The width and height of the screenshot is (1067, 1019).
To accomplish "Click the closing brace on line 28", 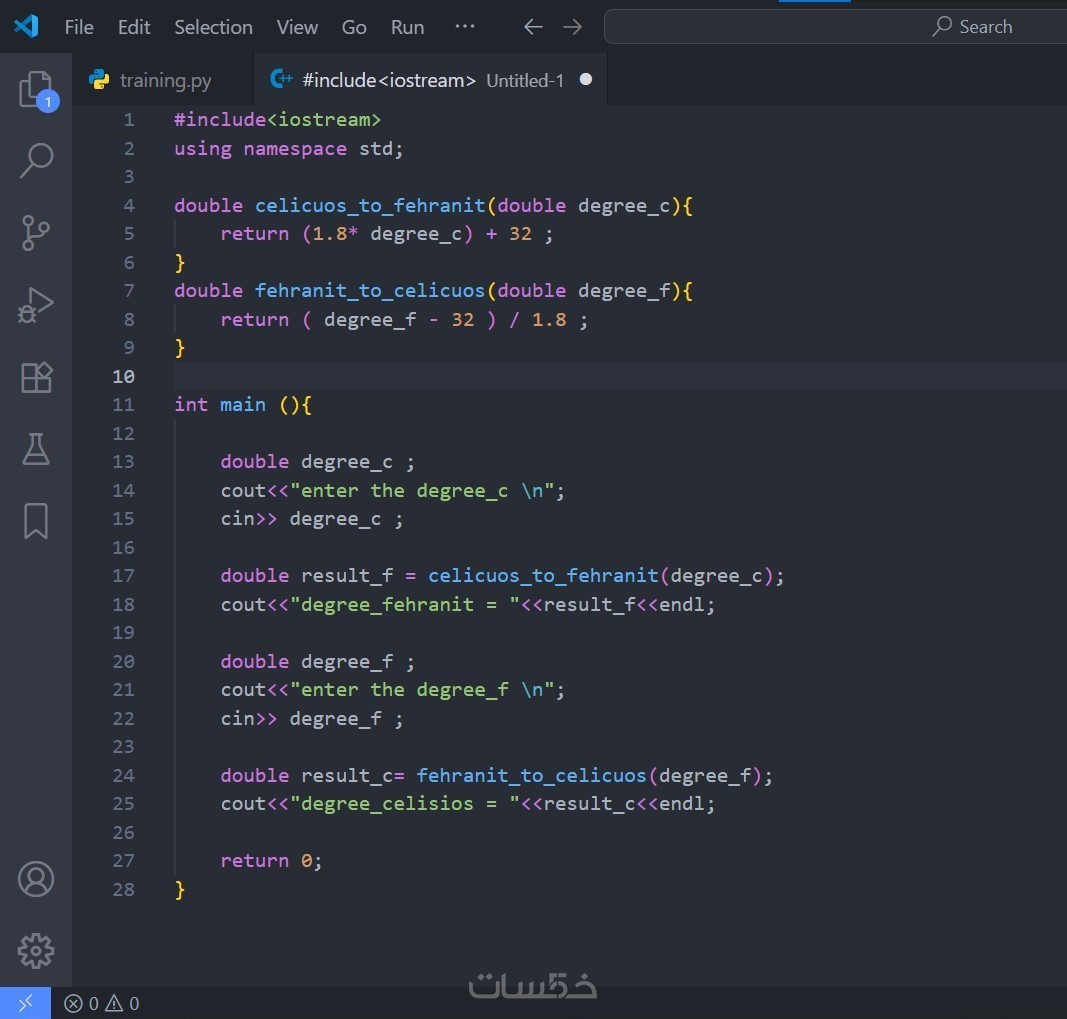I will click(x=180, y=890).
